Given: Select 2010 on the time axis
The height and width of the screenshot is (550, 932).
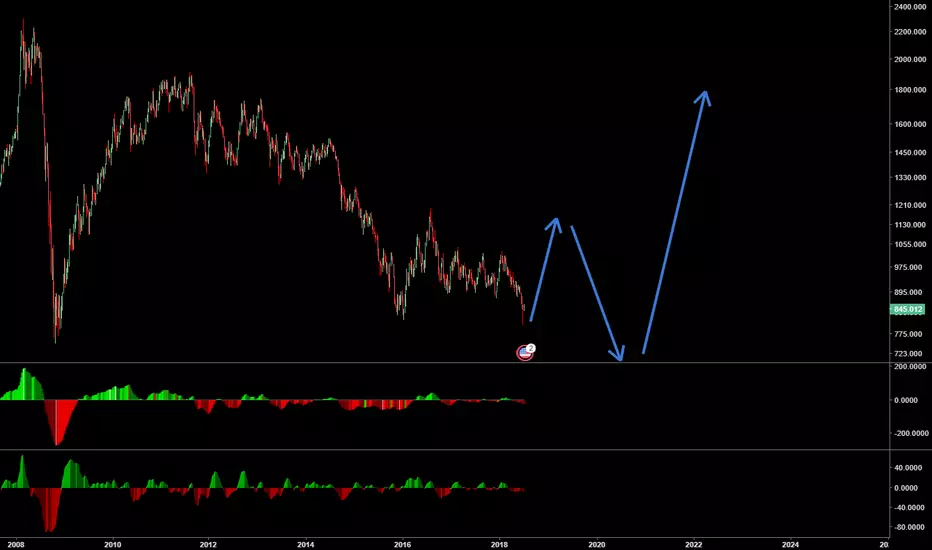Looking at the screenshot, I should (112, 545).
